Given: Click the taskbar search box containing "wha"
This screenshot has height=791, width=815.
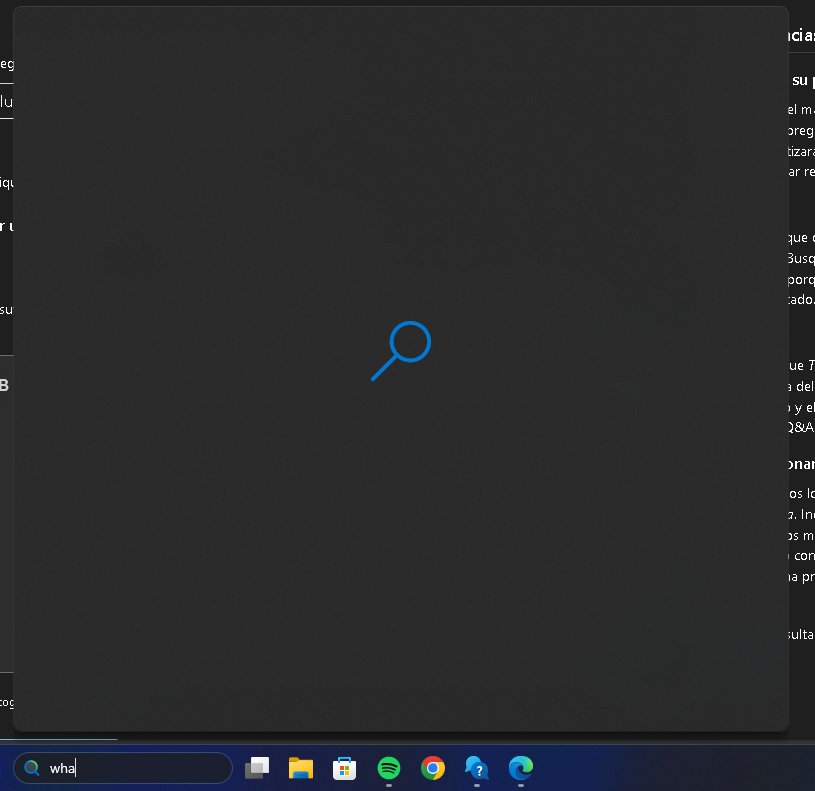Looking at the screenshot, I should point(123,768).
